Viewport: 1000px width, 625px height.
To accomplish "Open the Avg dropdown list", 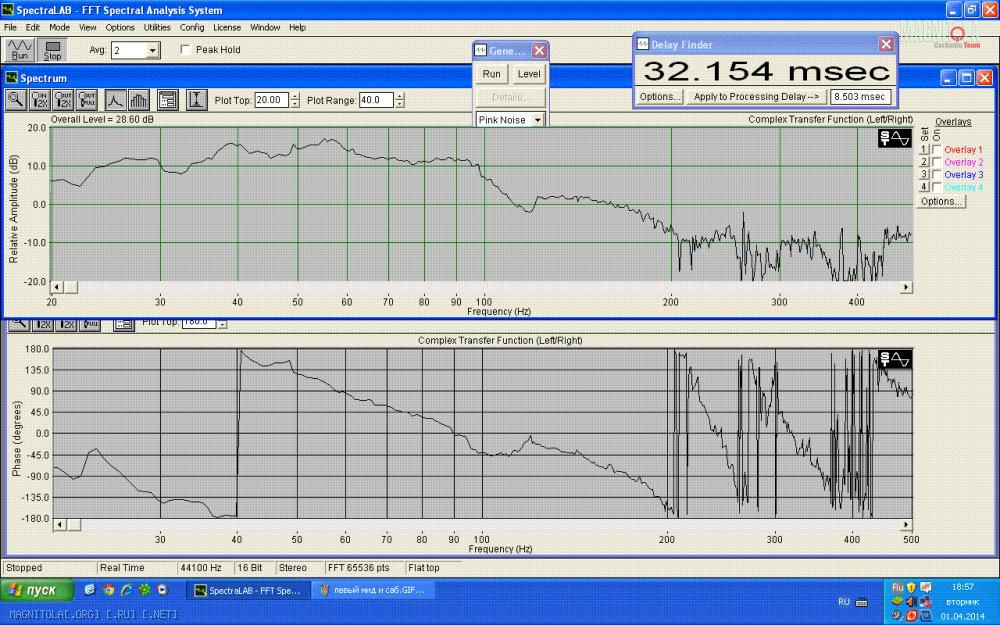I will coord(152,50).
